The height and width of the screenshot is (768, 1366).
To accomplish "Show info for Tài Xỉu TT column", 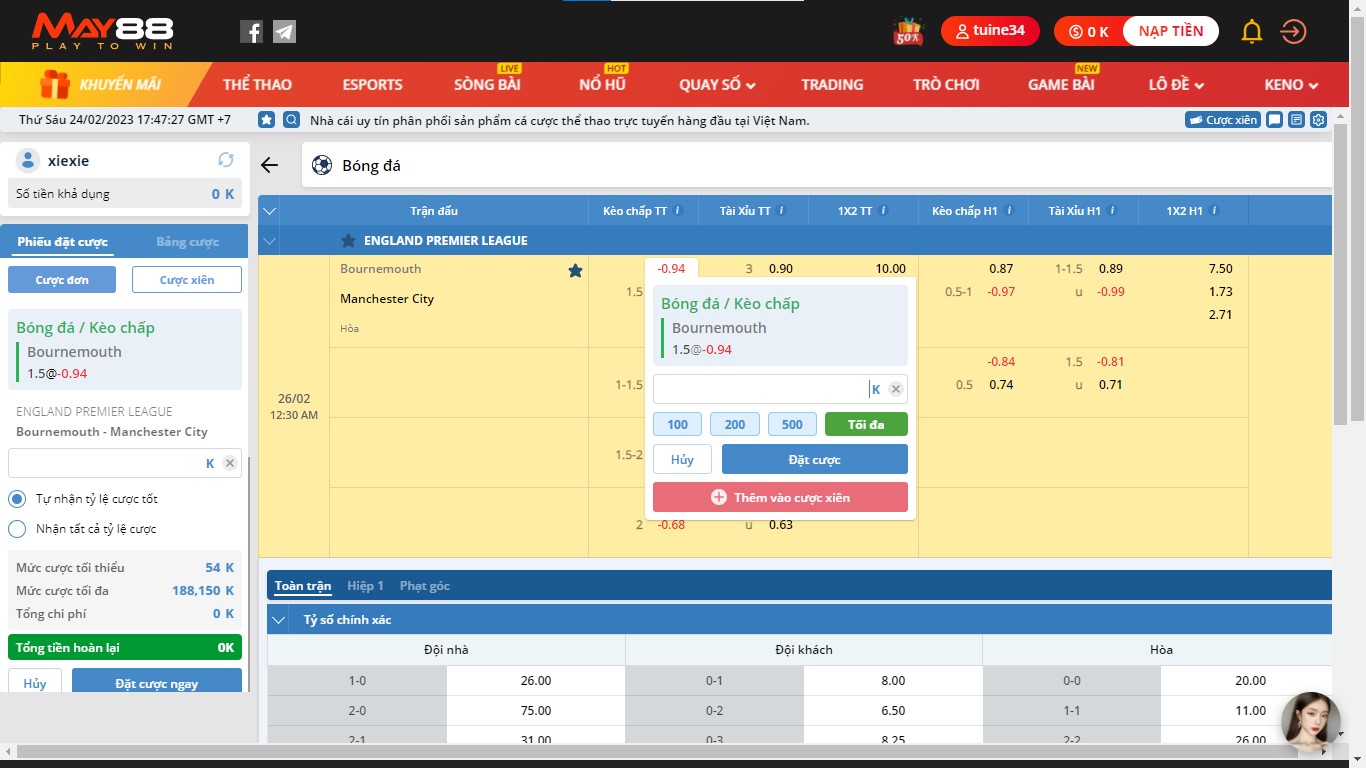I will (782, 211).
